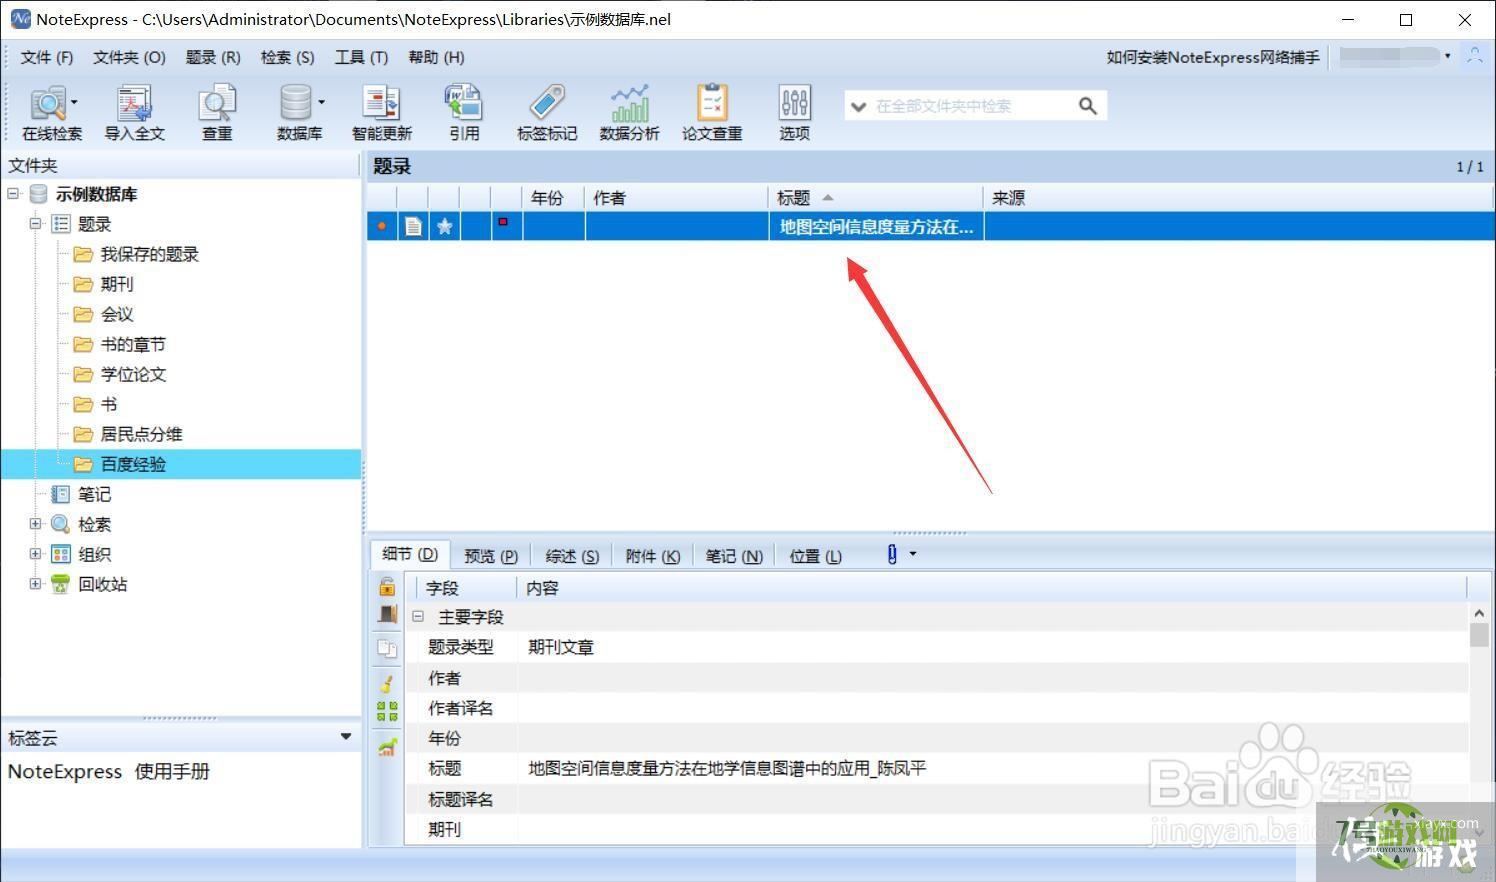Image resolution: width=1496 pixels, height=882 pixels.
Task: Click the document icon in record row
Action: (x=413, y=227)
